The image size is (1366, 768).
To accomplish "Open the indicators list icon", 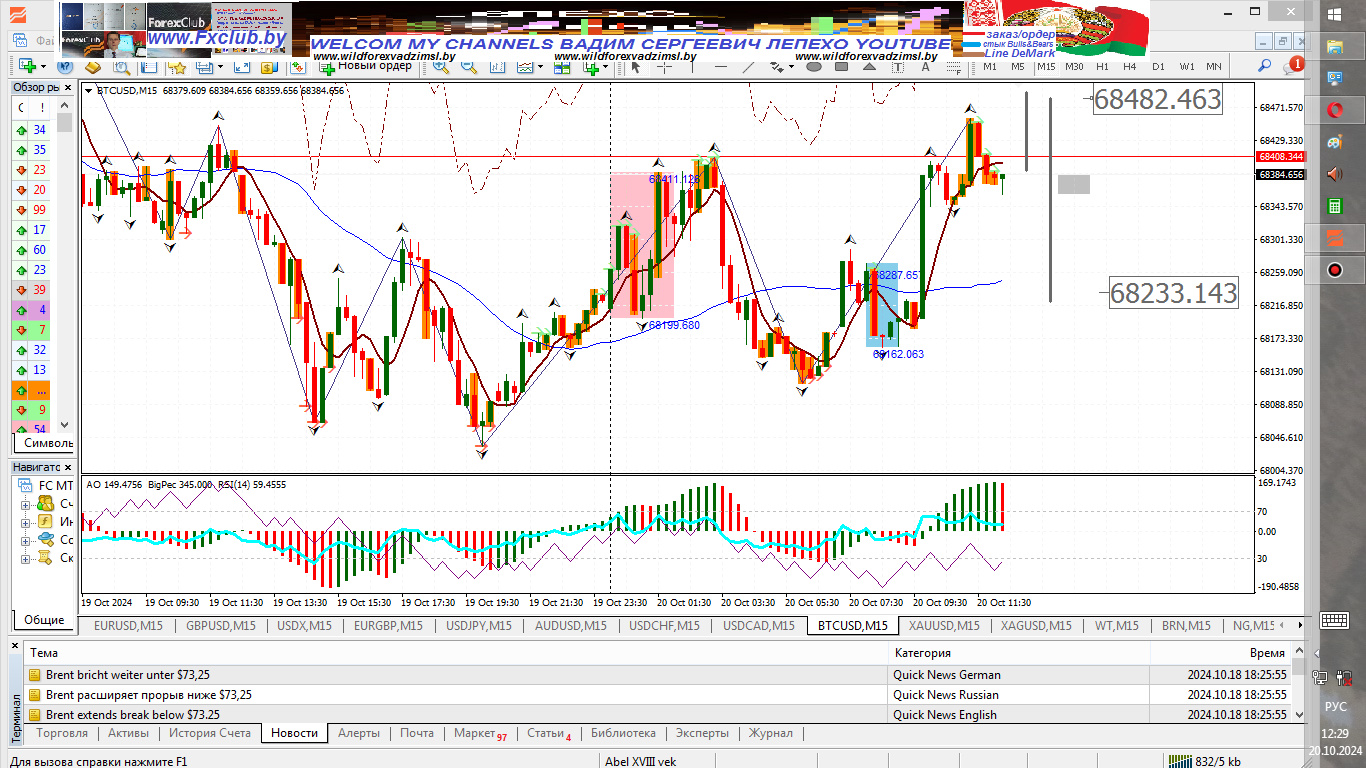I will click(524, 66).
